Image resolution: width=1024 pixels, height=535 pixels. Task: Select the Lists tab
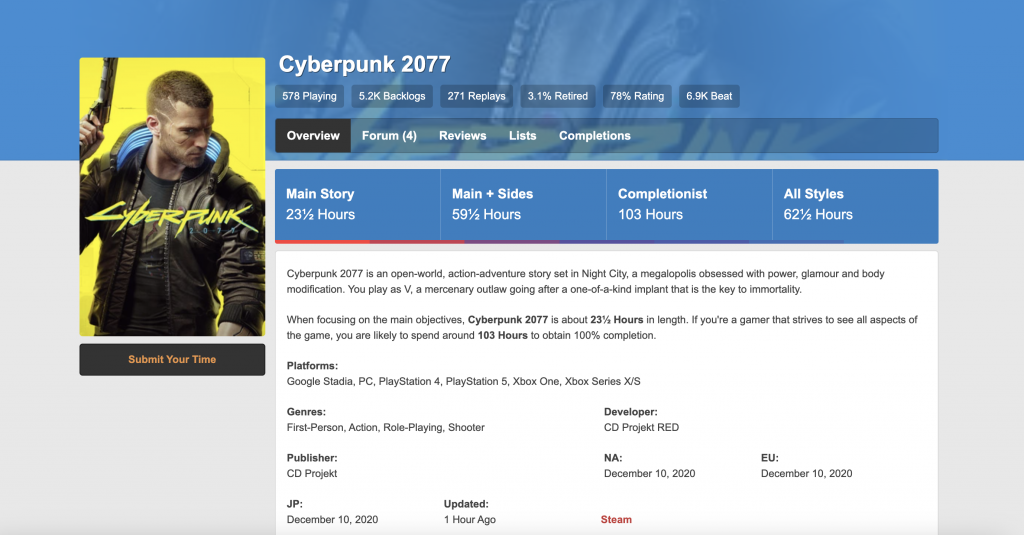(522, 136)
